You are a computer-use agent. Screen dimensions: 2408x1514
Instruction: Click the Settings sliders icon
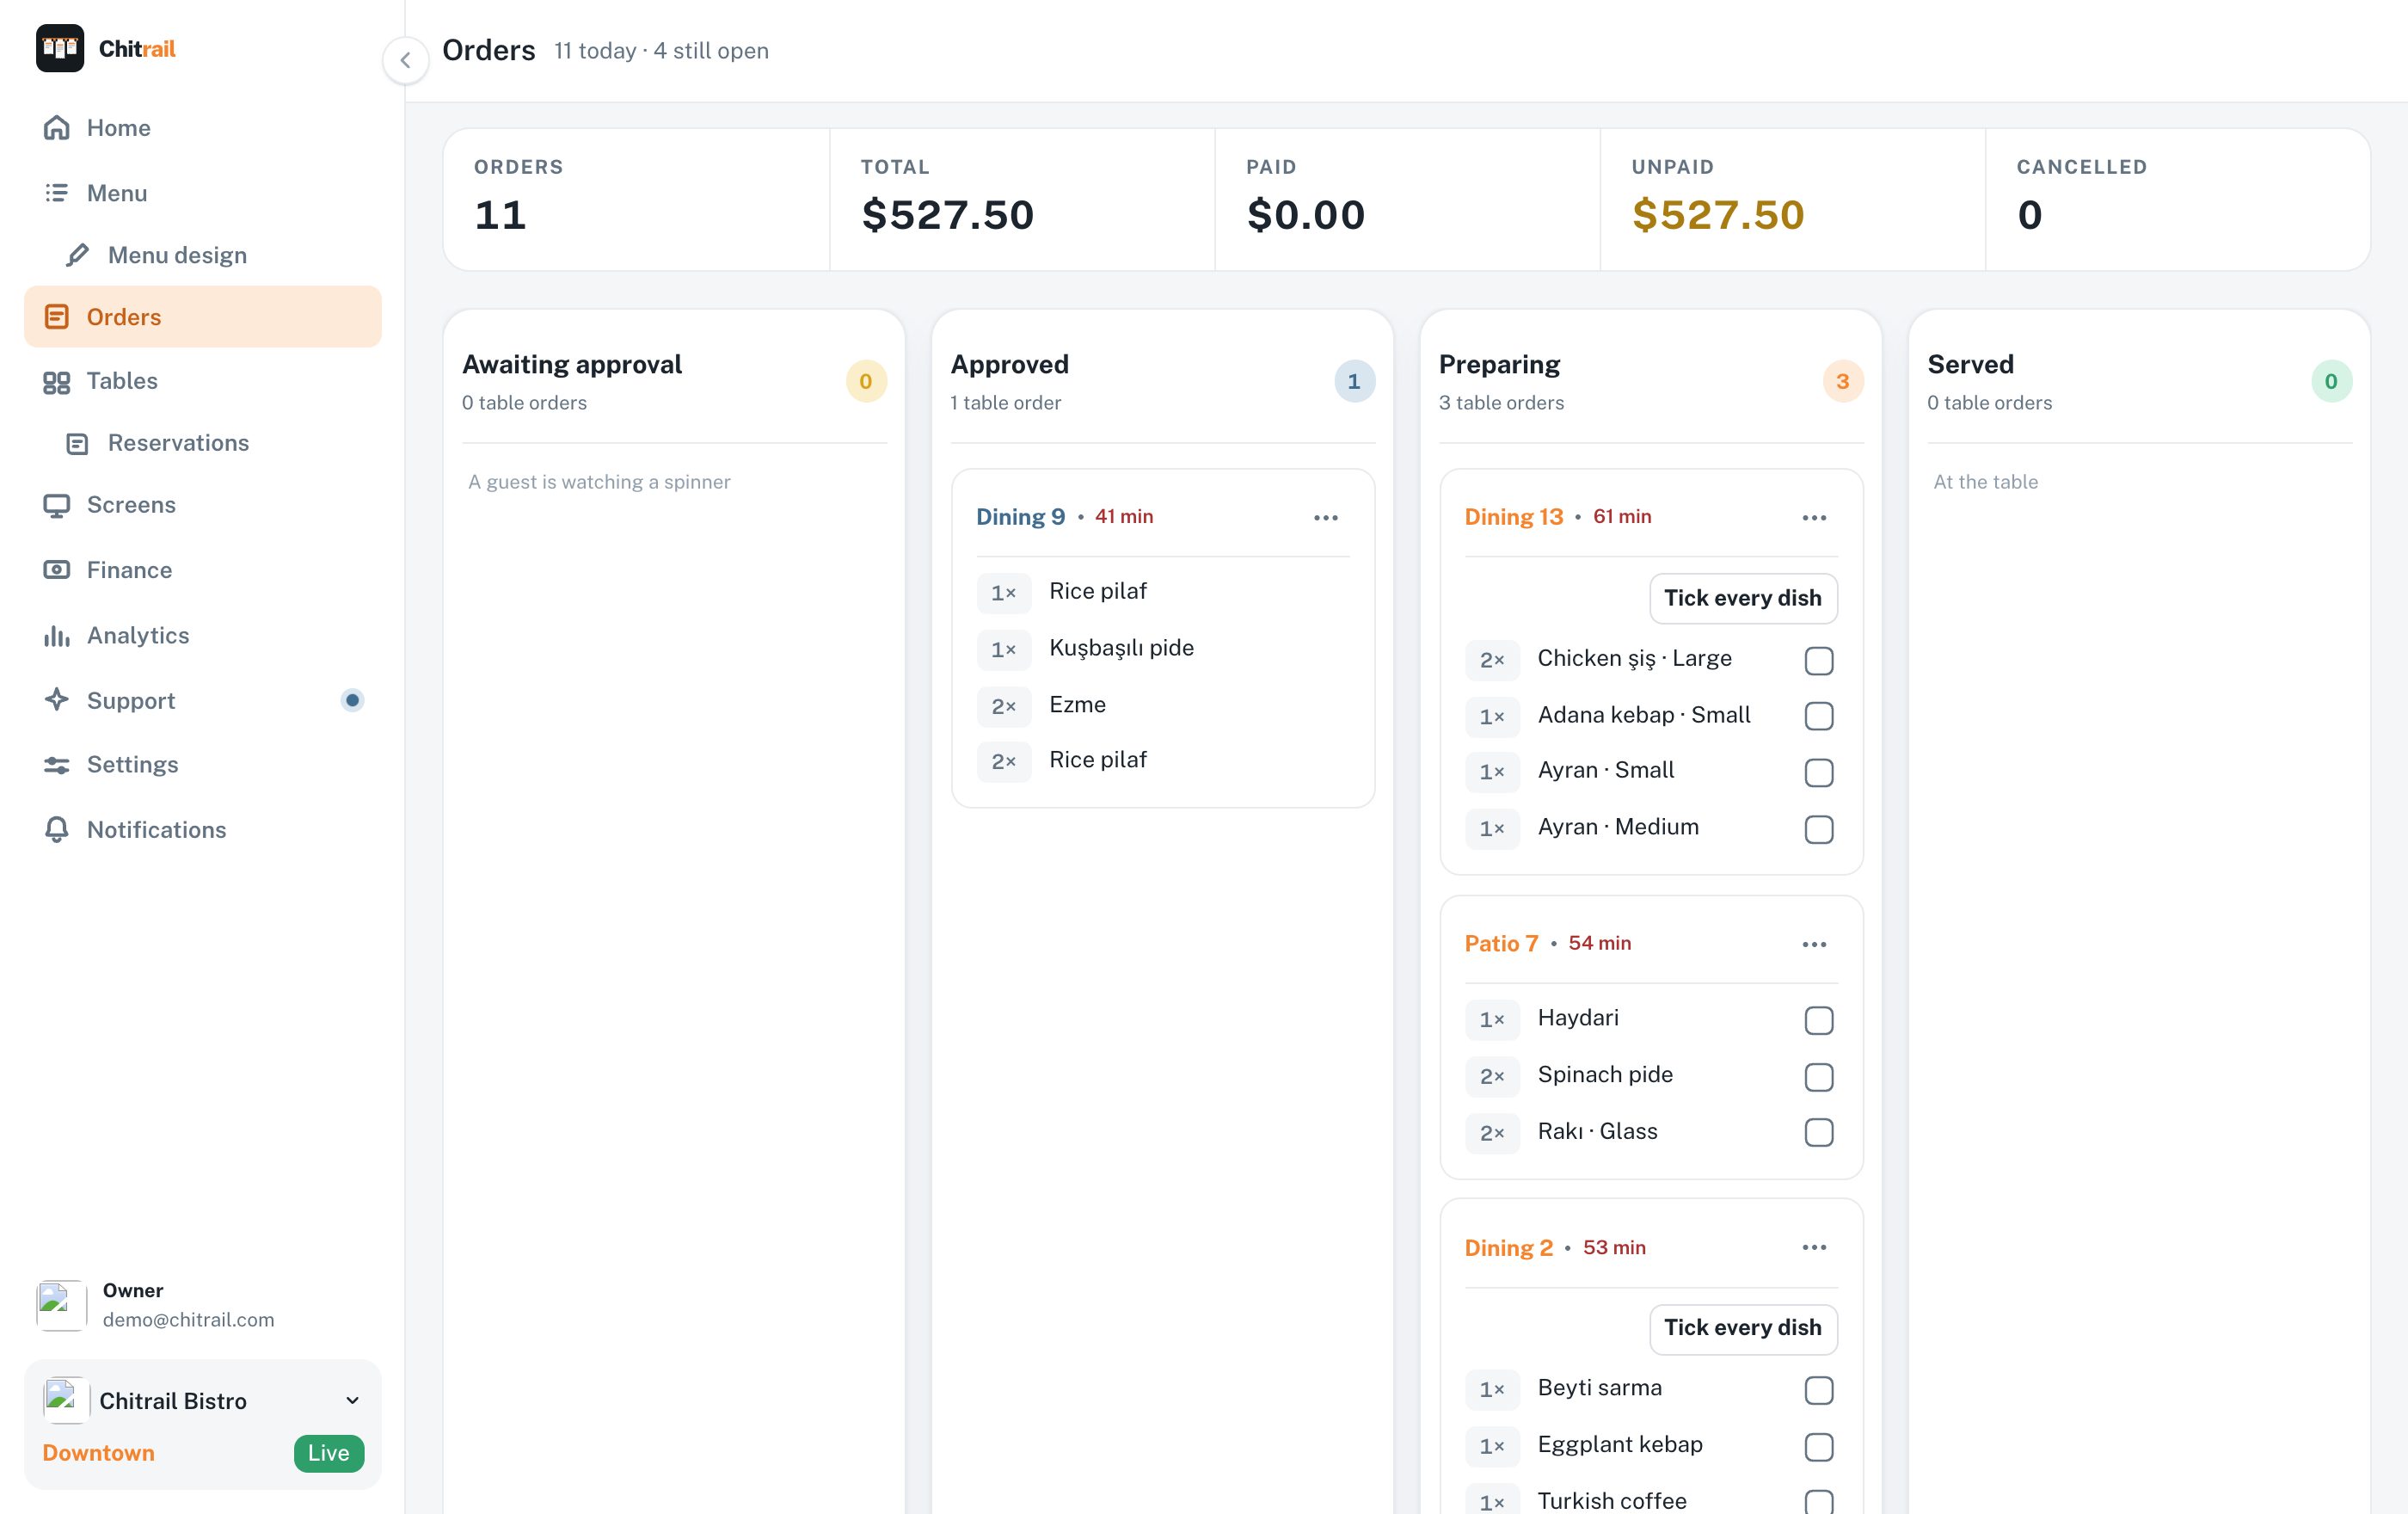(x=57, y=765)
